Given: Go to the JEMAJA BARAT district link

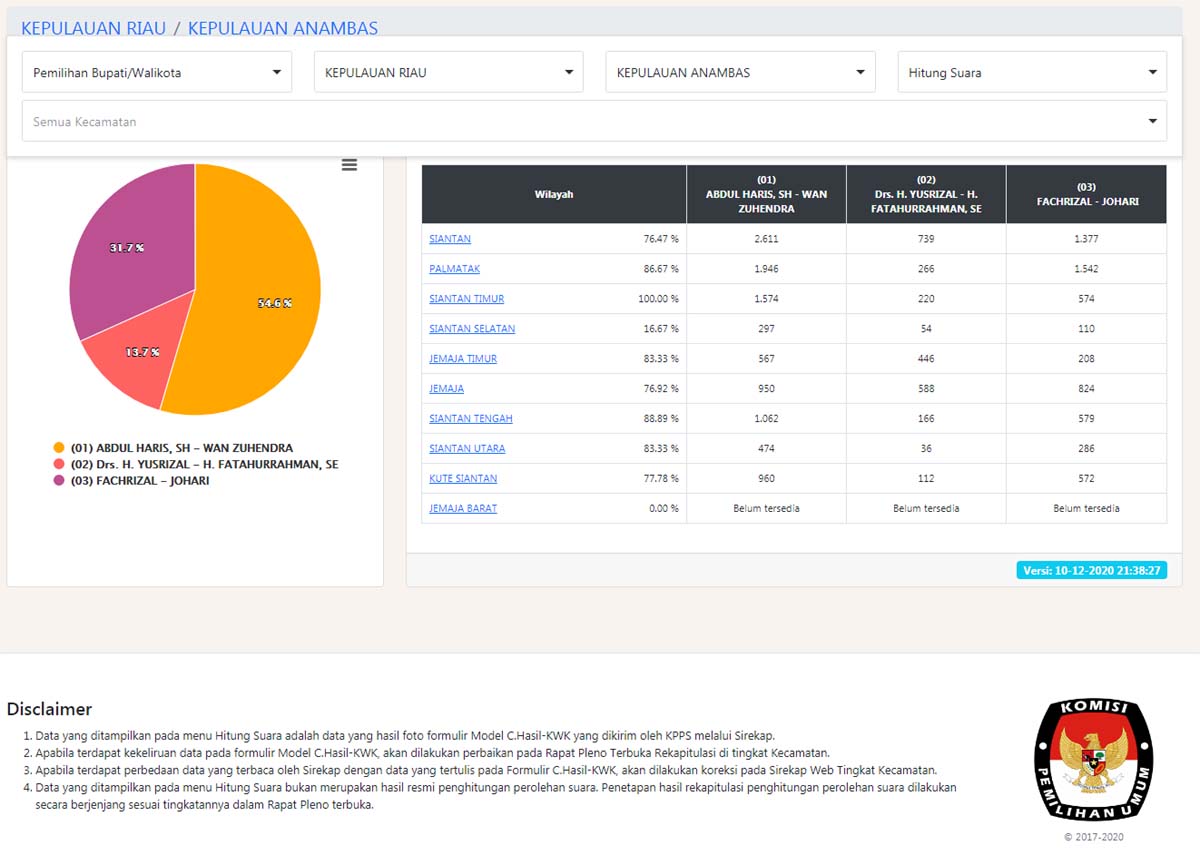Looking at the screenshot, I should click(x=463, y=509).
